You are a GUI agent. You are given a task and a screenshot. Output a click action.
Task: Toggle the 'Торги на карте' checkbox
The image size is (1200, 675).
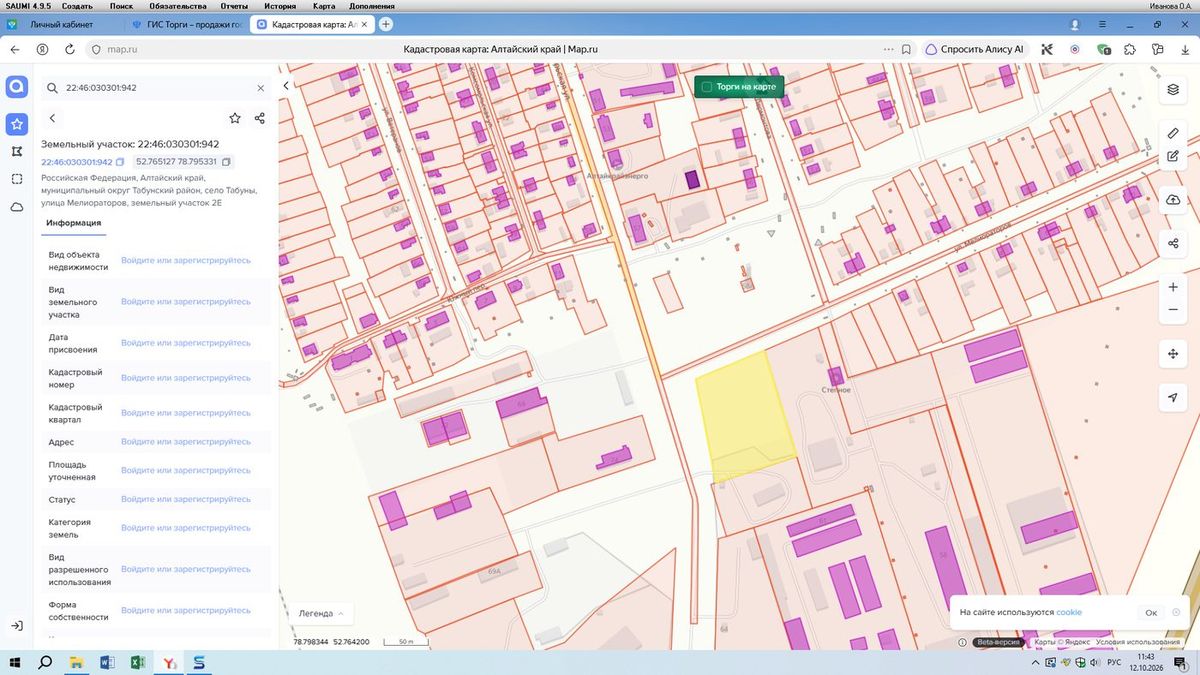[x=707, y=87]
